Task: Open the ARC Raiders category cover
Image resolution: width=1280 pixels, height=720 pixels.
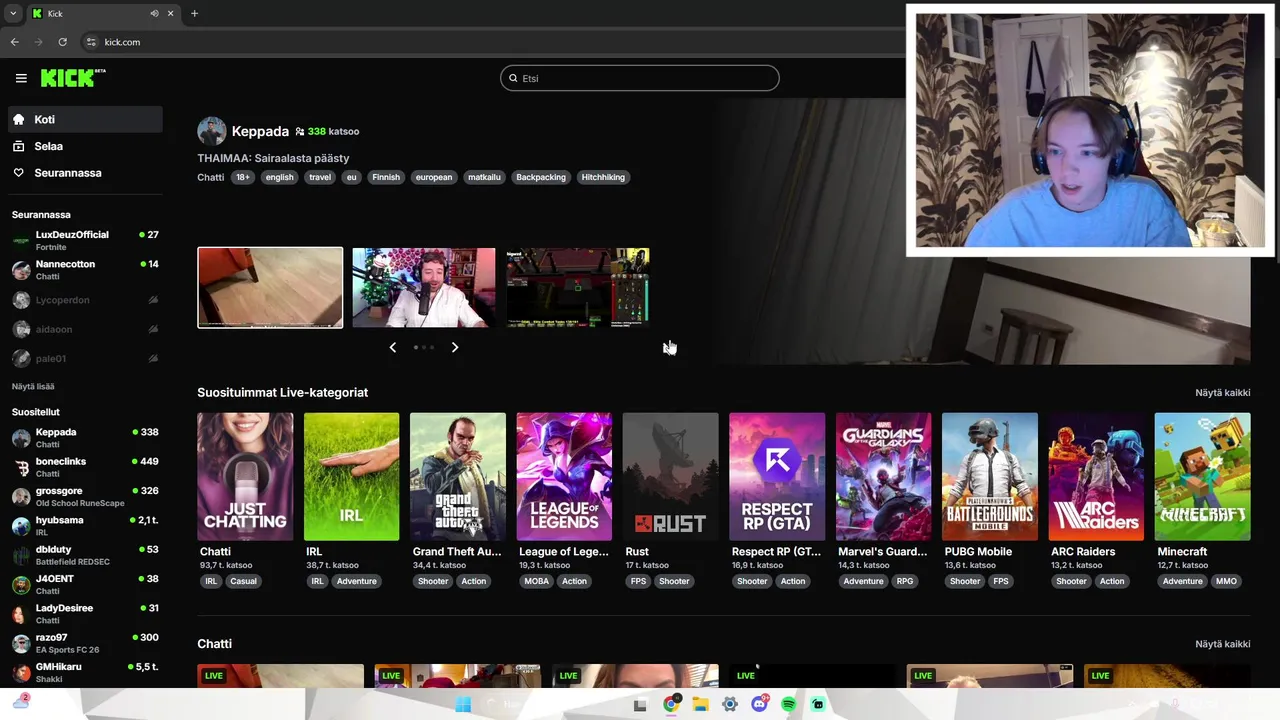Action: (x=1096, y=477)
